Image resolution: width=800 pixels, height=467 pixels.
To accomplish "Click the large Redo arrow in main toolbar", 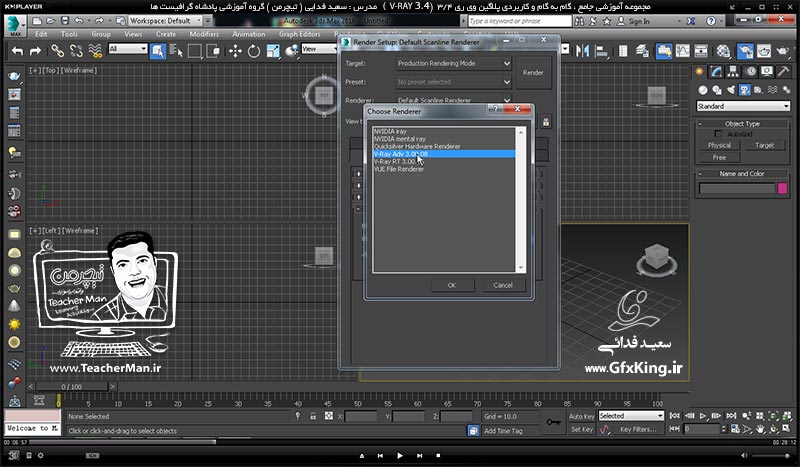I will pyautogui.click(x=35, y=51).
